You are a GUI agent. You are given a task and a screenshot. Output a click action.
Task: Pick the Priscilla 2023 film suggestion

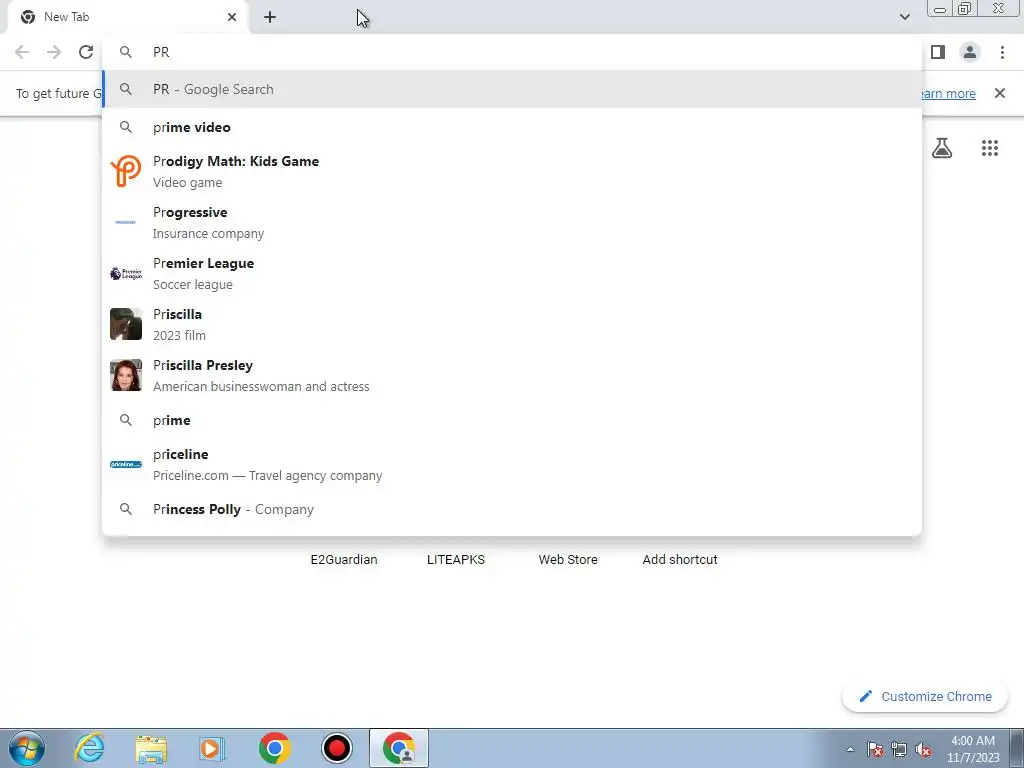[512, 324]
